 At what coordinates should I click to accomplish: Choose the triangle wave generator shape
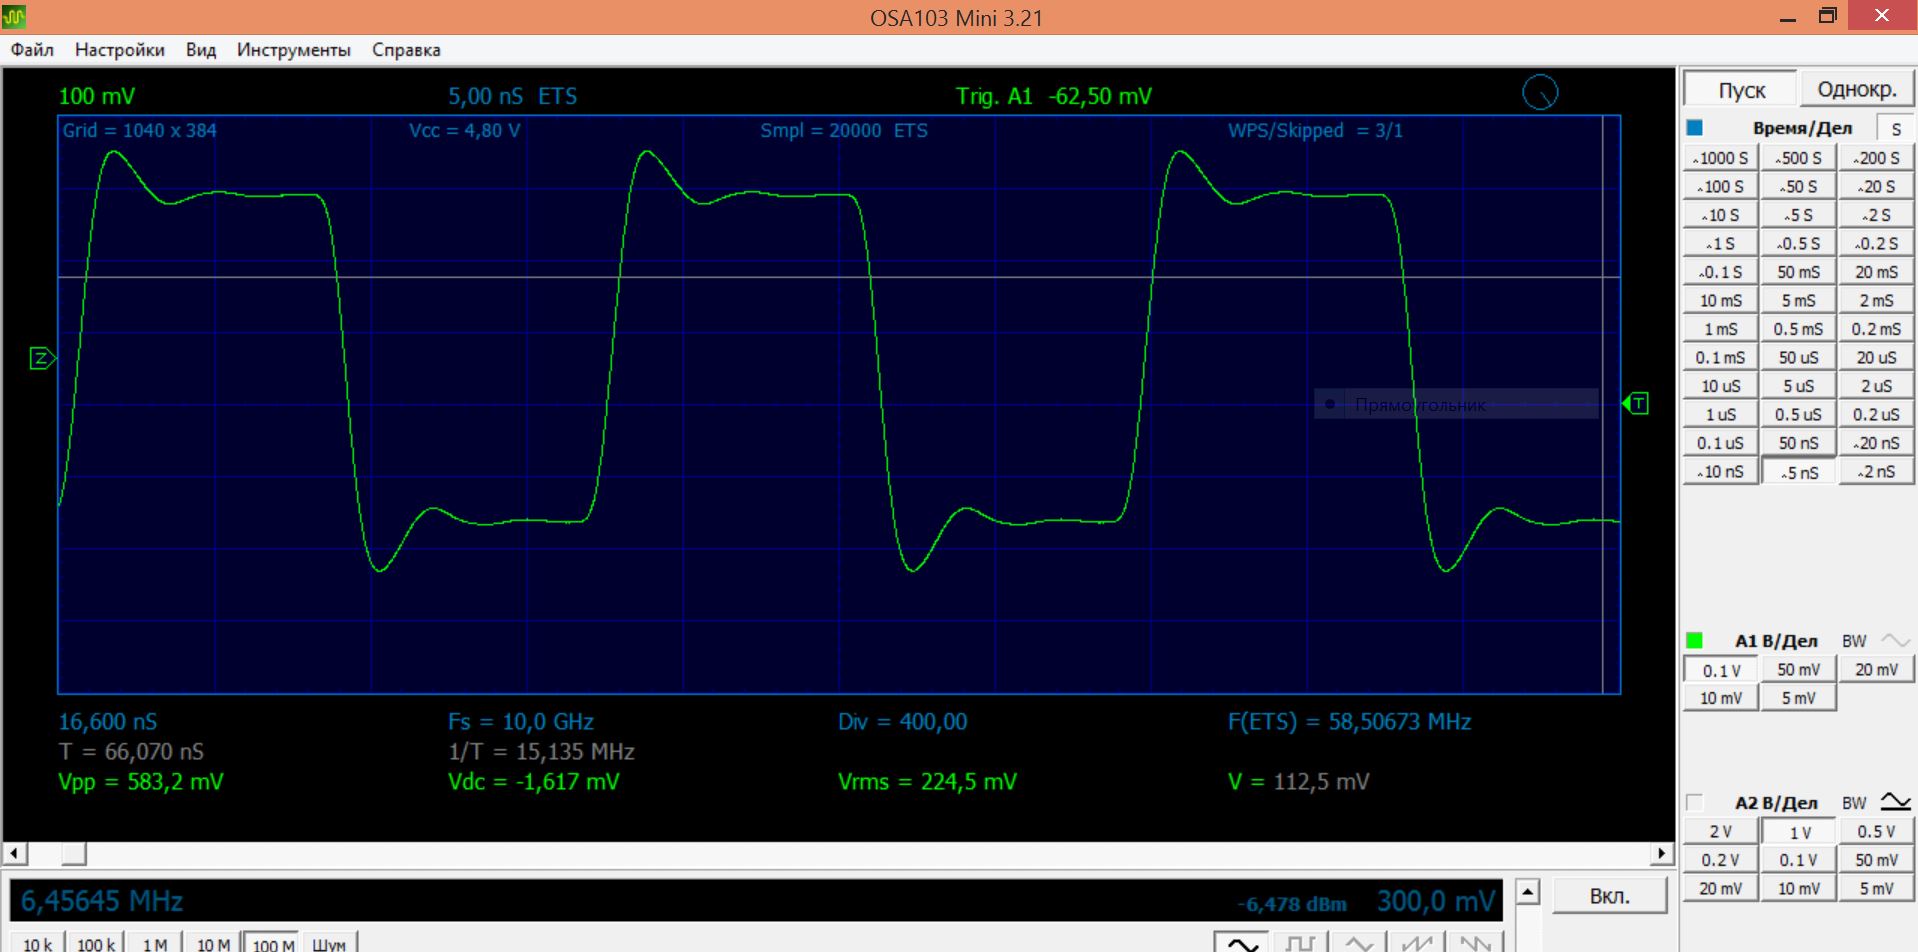[x=1358, y=942]
